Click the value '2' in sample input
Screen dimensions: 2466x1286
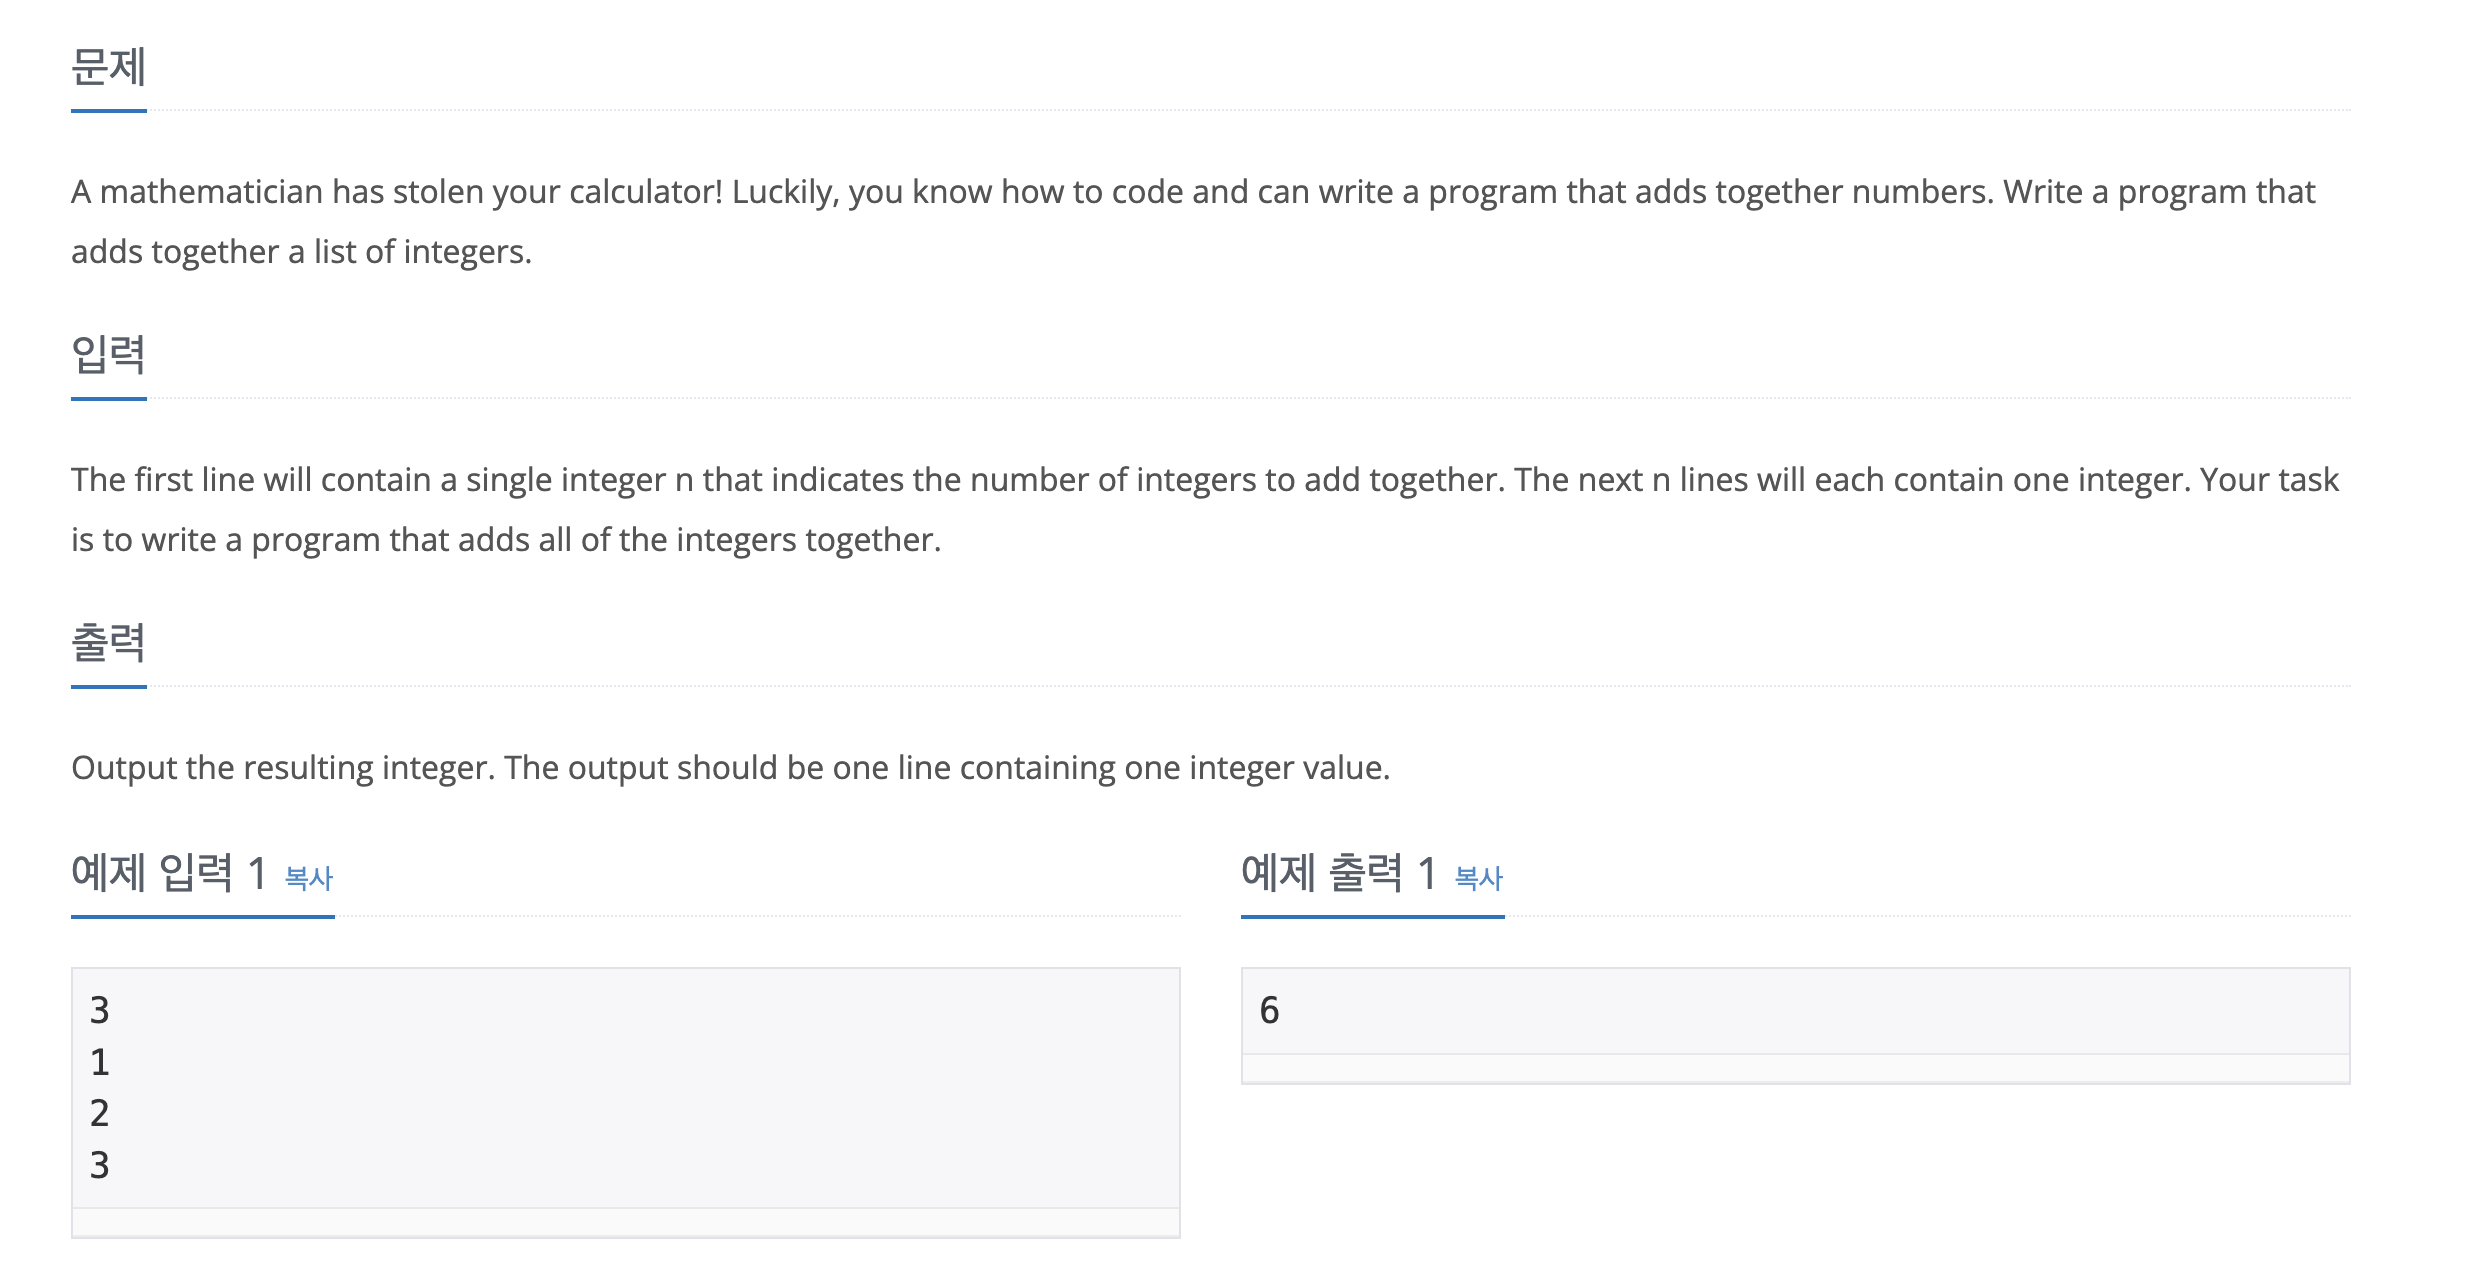pyautogui.click(x=100, y=1113)
